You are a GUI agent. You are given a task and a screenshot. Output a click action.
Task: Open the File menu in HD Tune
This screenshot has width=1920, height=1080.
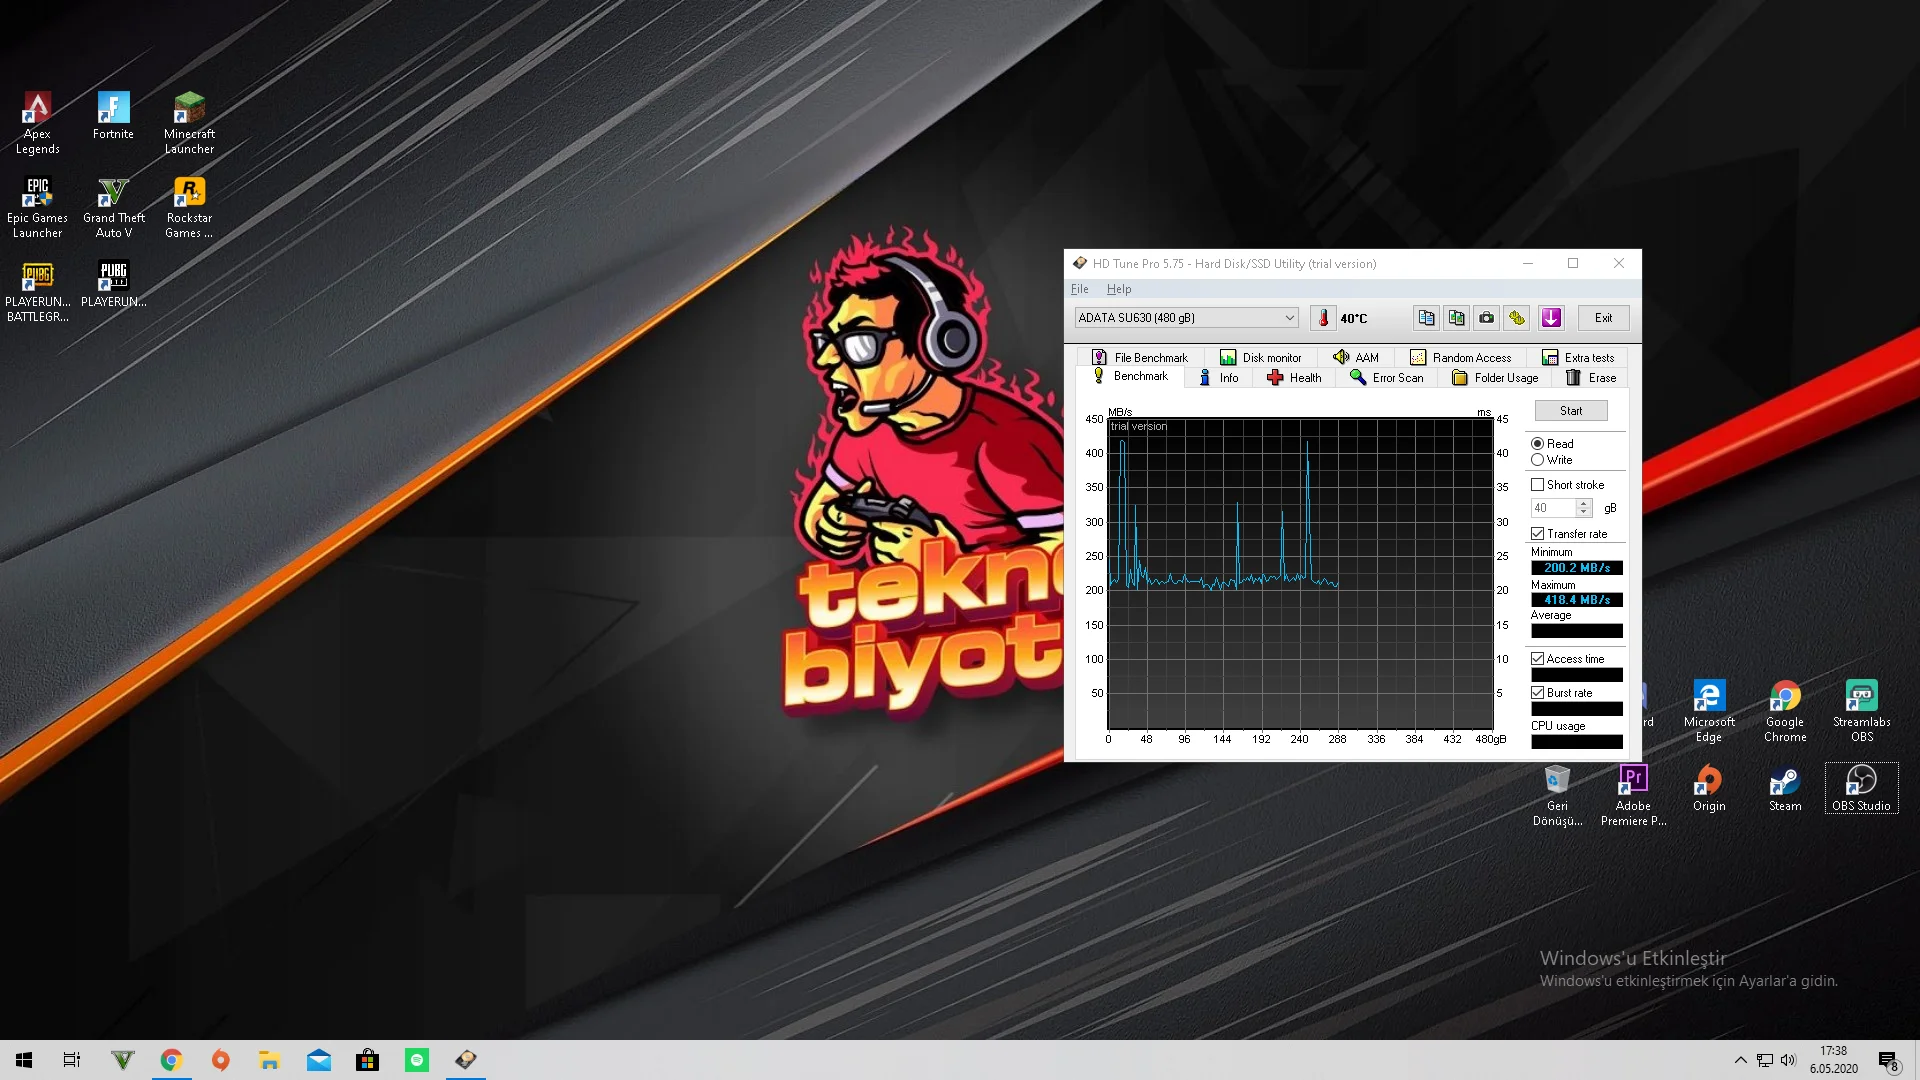click(1079, 289)
